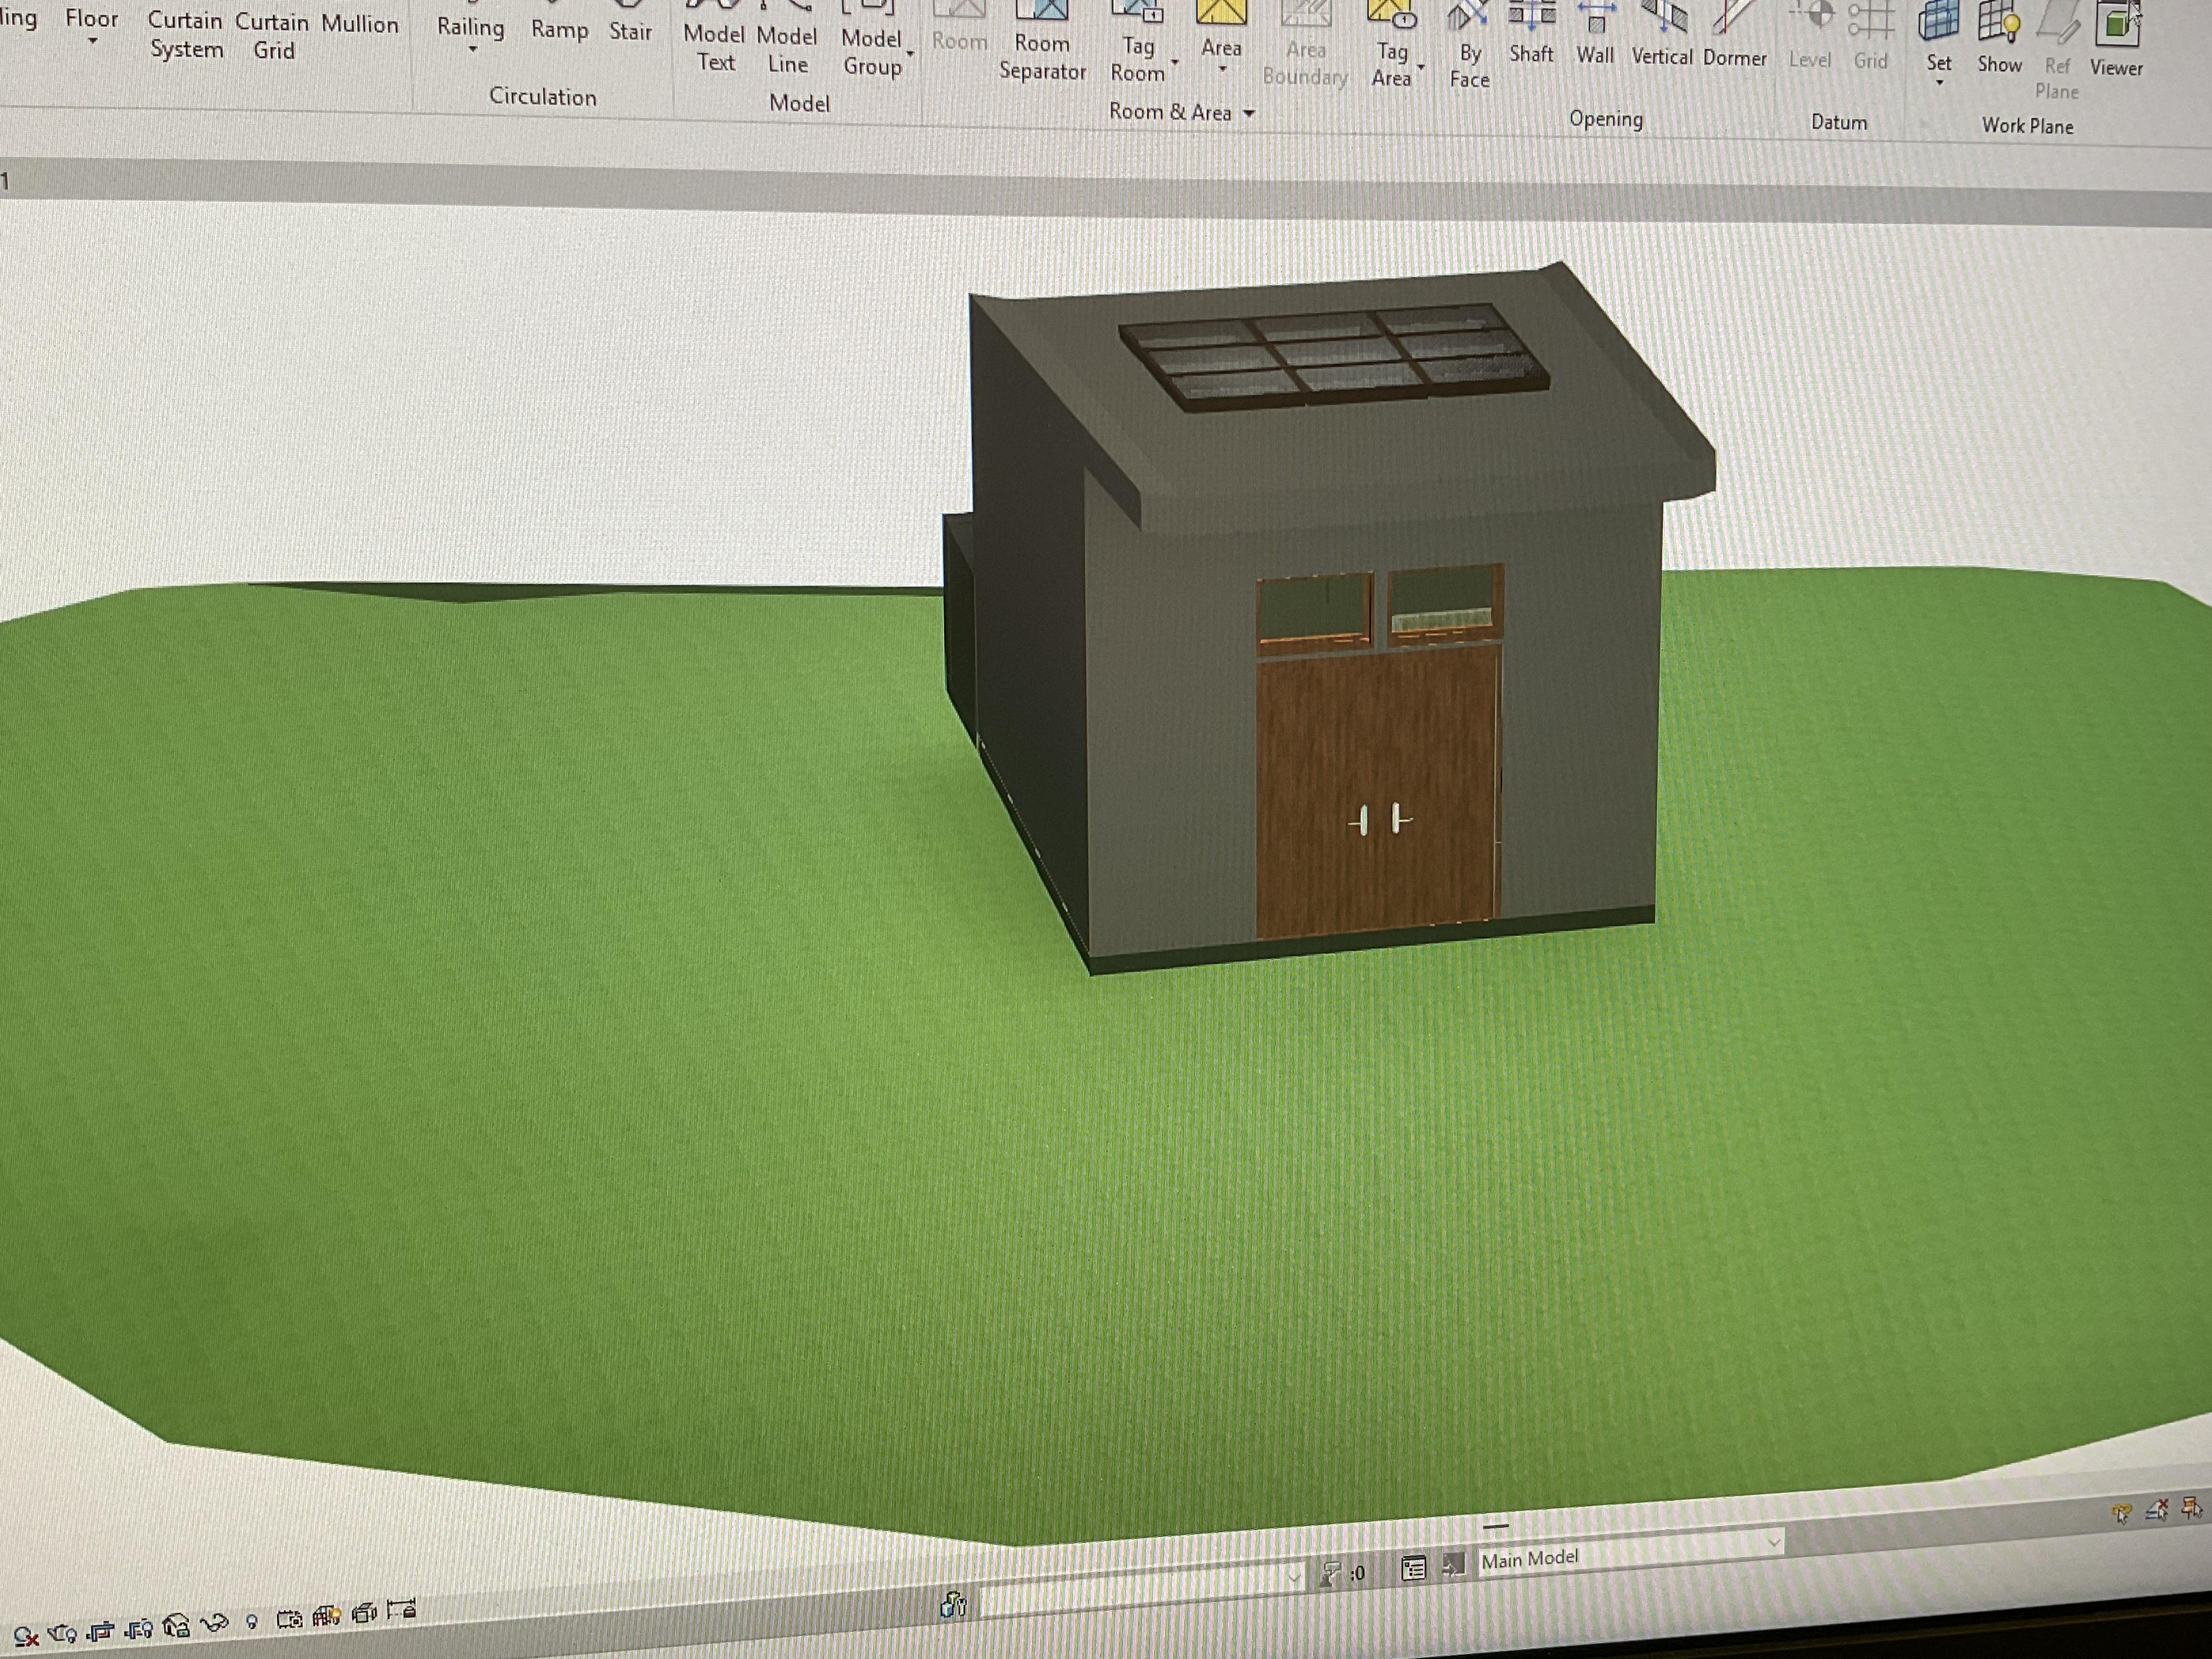The height and width of the screenshot is (1659, 2212).
Task: Click the Editing Requests icon
Action: [1330, 1574]
